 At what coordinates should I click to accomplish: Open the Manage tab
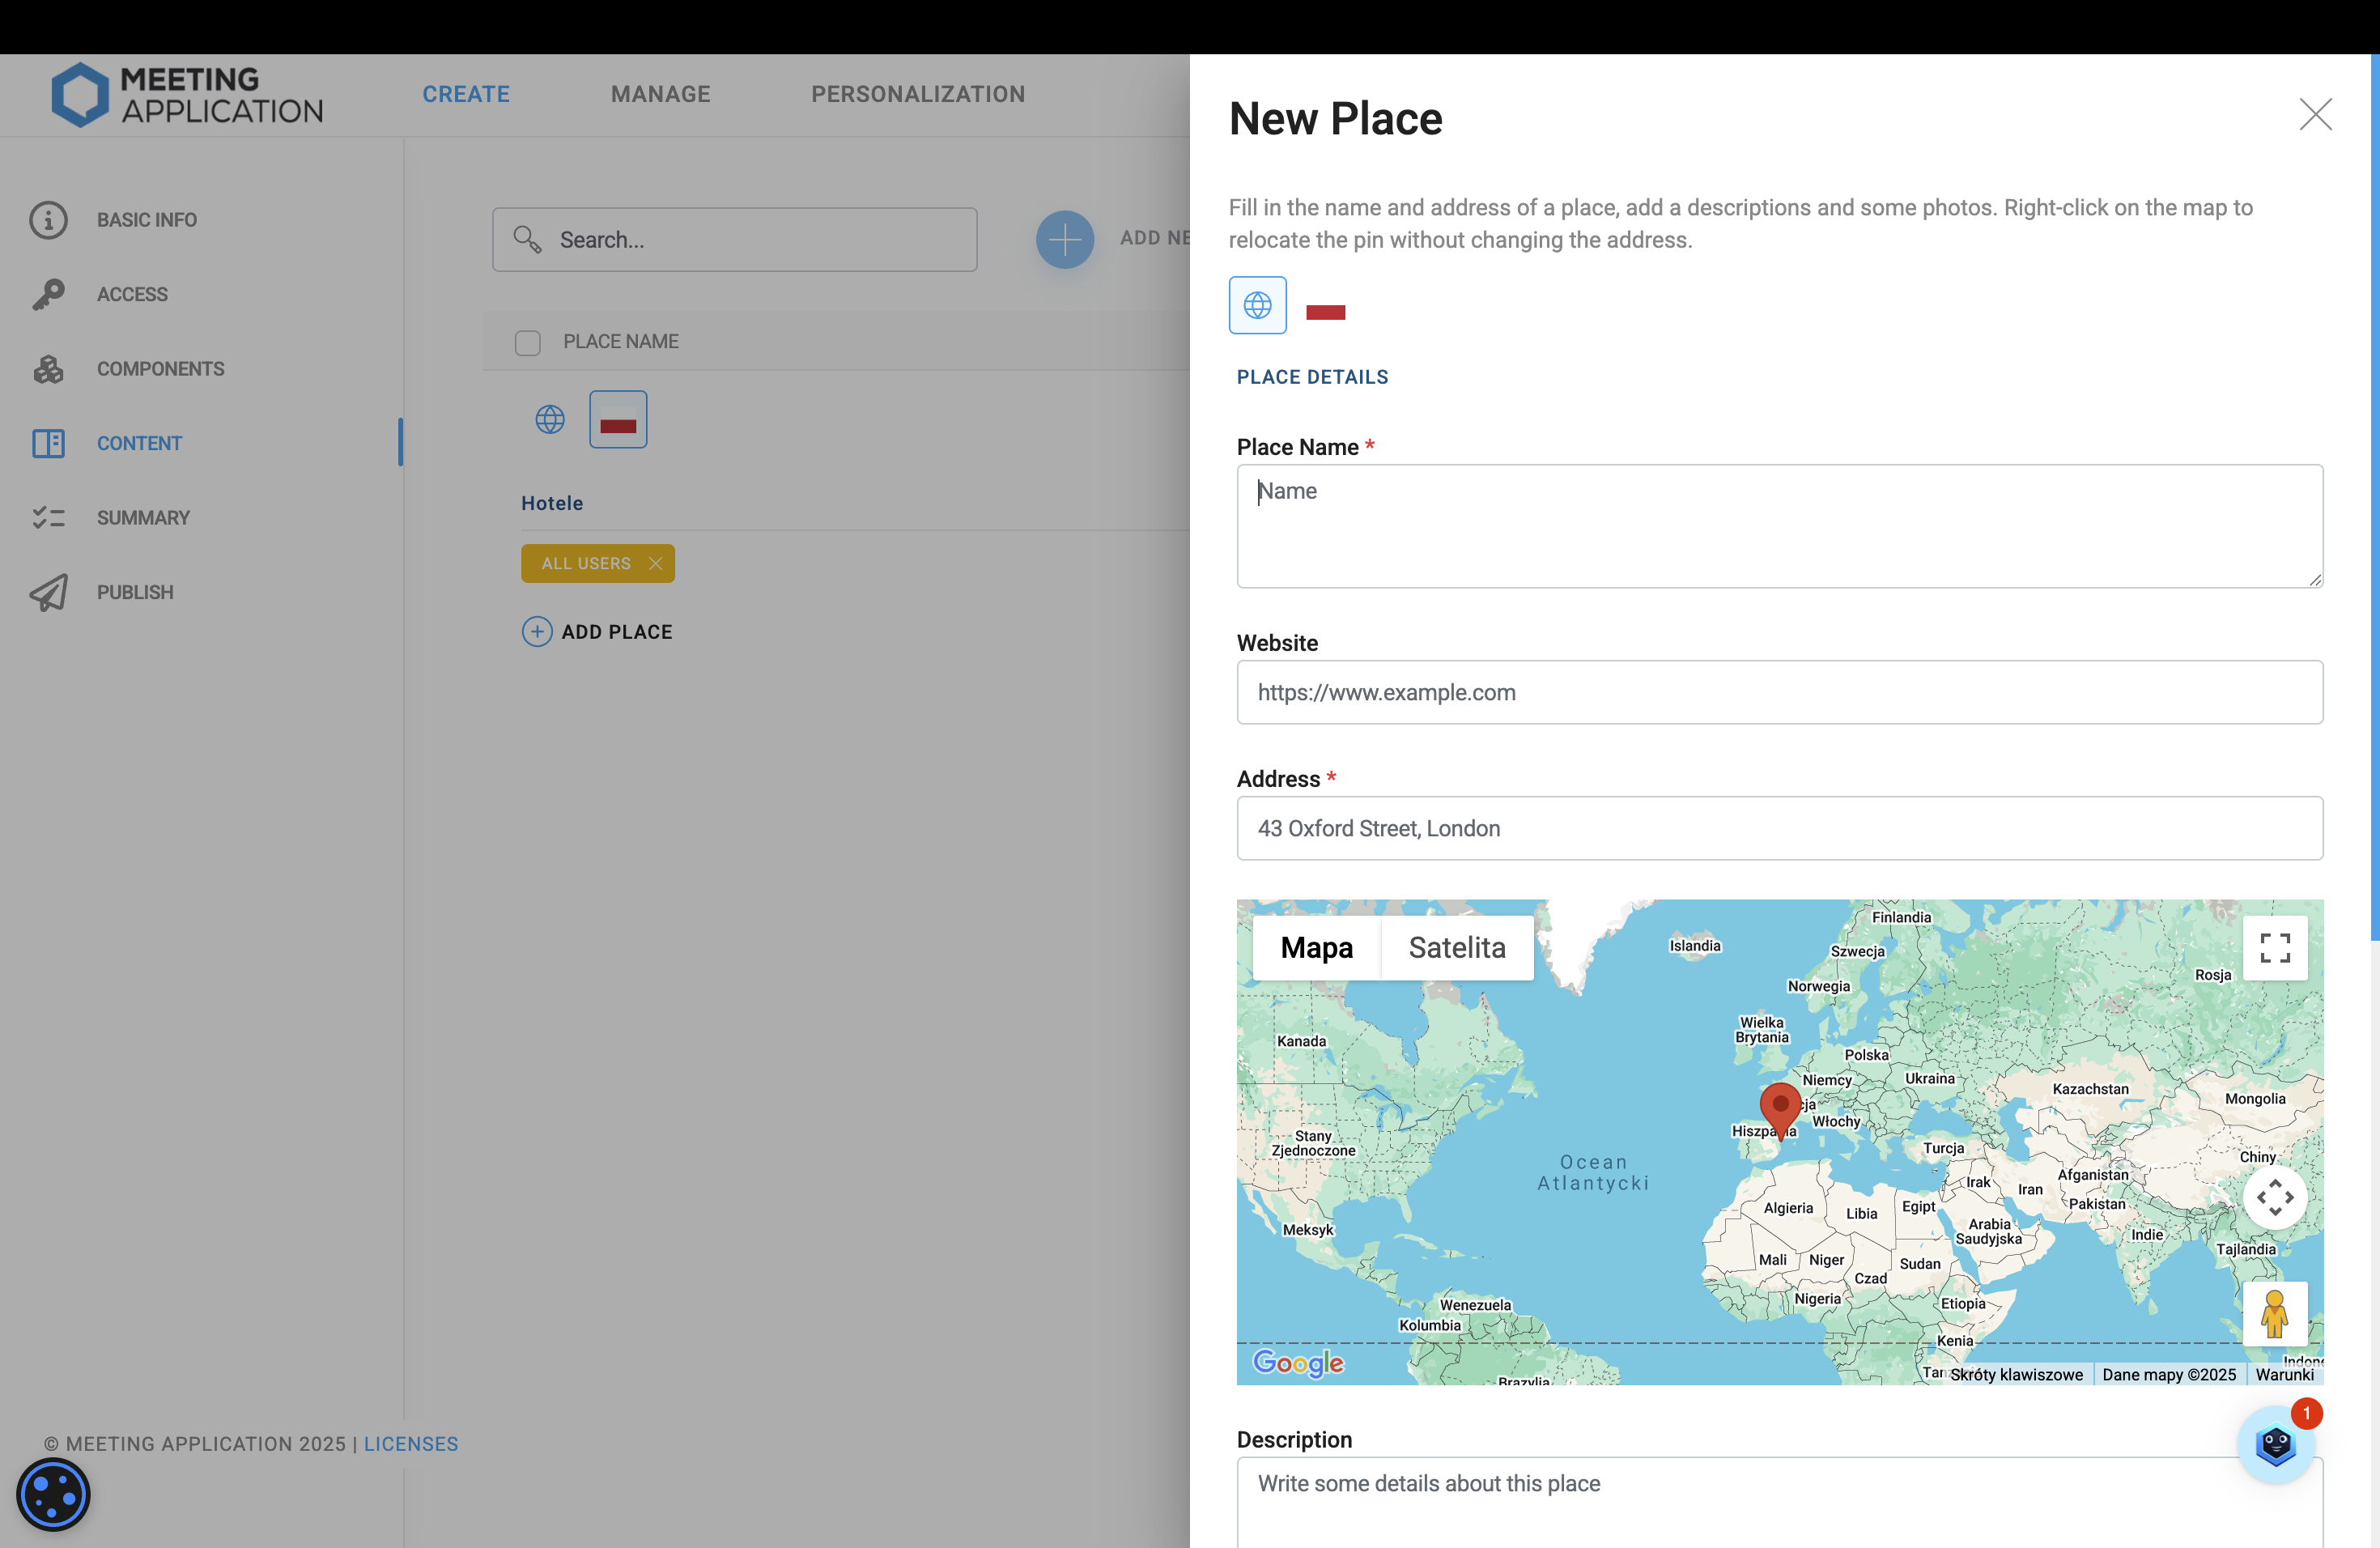coord(660,94)
